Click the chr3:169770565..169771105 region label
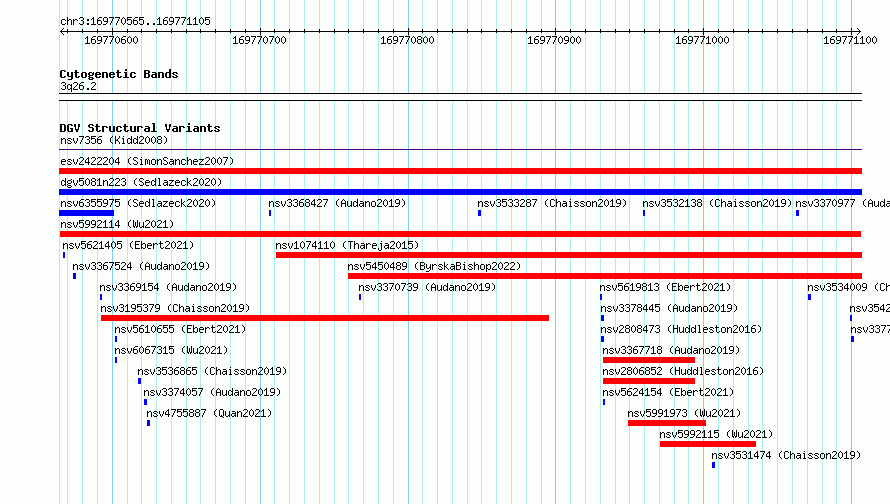This screenshot has width=890, height=504. click(x=135, y=21)
